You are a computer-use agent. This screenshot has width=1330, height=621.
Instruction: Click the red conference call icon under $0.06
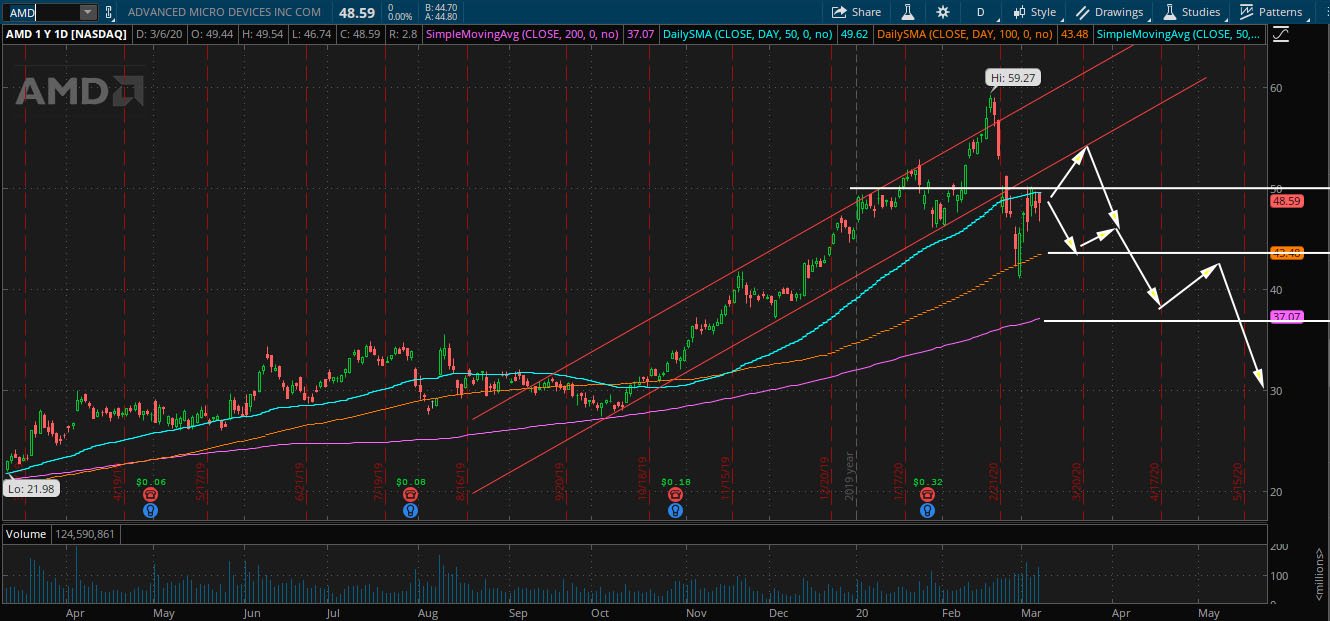[x=151, y=495]
